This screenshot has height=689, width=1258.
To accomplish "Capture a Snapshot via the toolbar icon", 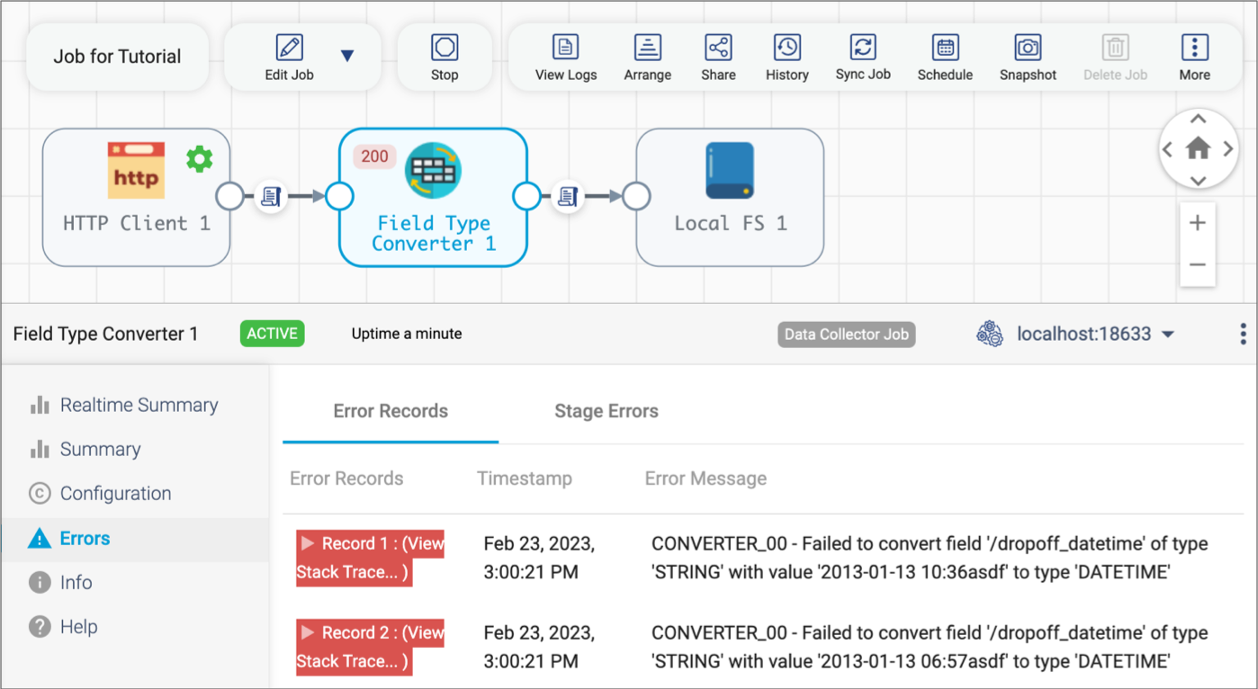I will (1027, 47).
